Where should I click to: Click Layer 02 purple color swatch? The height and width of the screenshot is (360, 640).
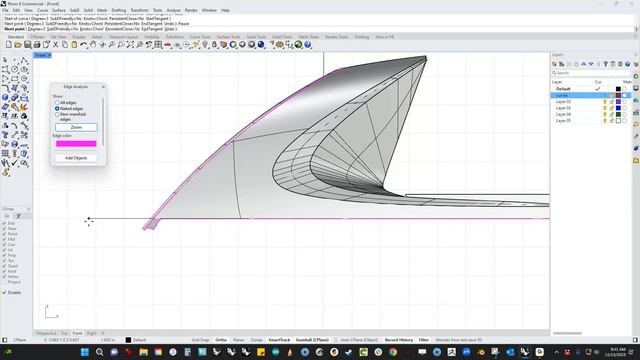[x=618, y=102]
